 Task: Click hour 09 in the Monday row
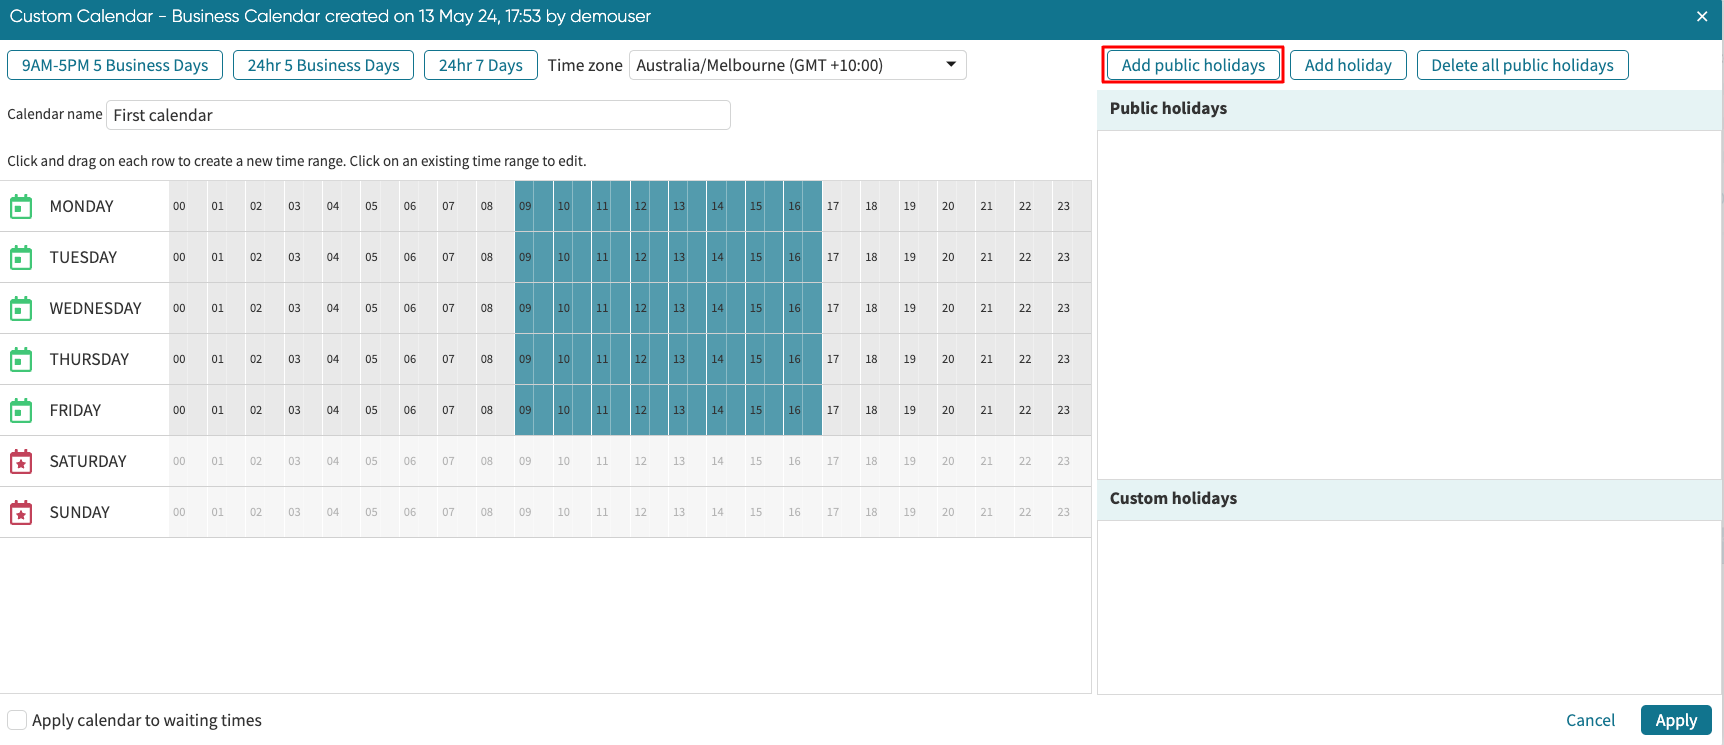pos(525,207)
